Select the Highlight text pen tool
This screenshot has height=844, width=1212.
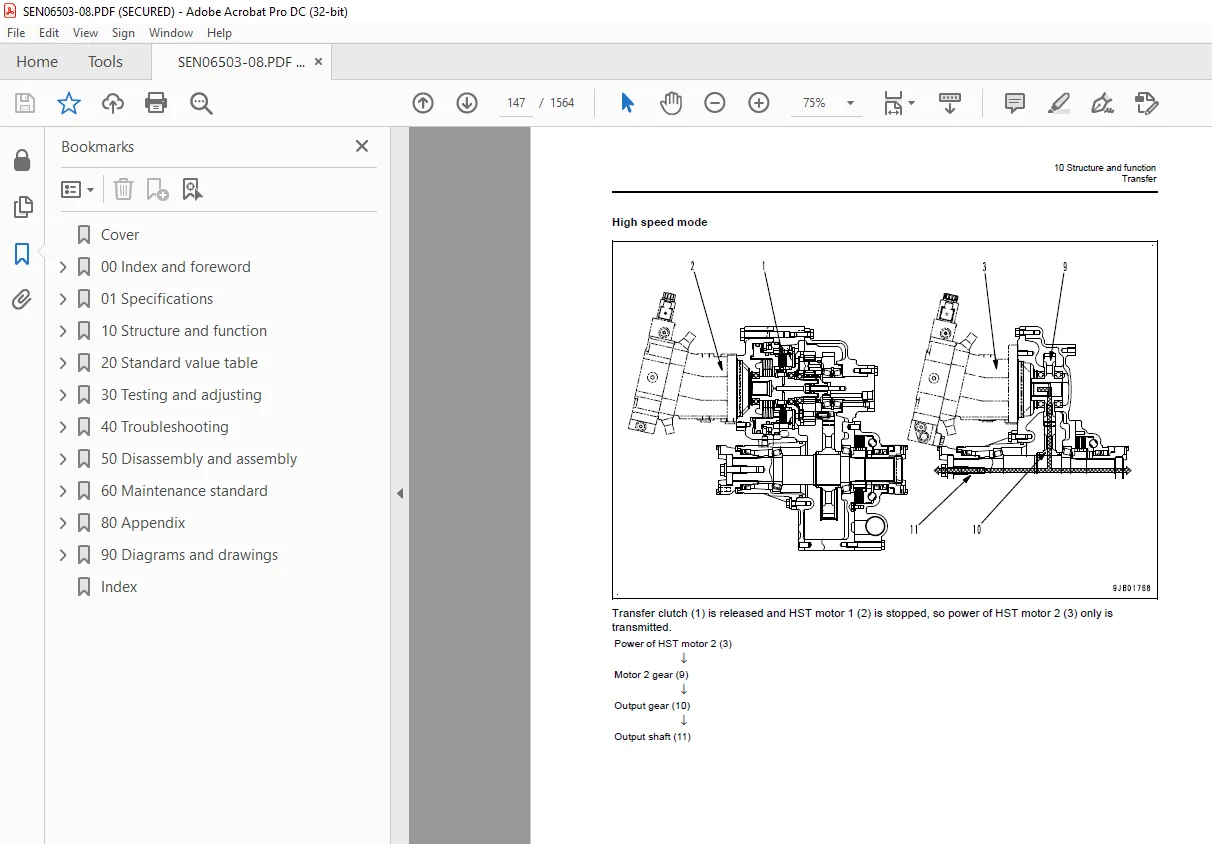point(1059,103)
